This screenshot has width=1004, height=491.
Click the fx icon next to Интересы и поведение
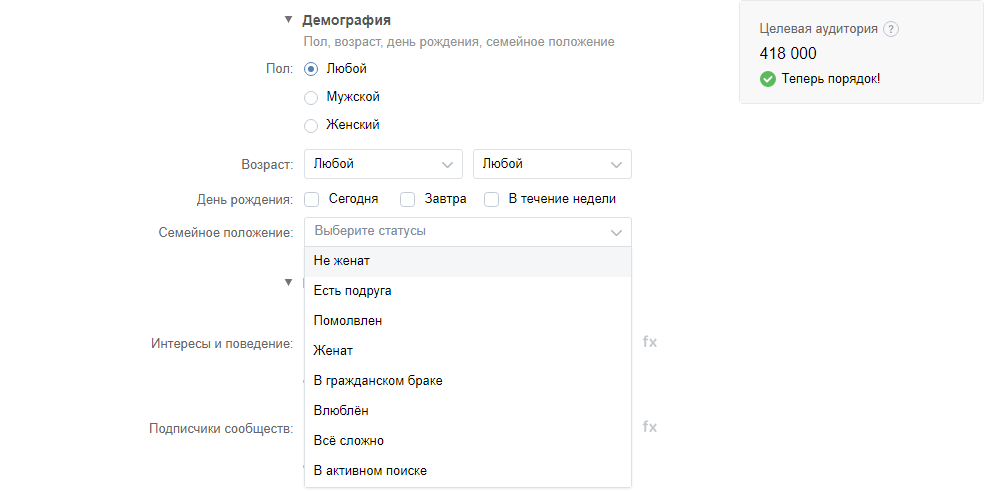(x=650, y=342)
